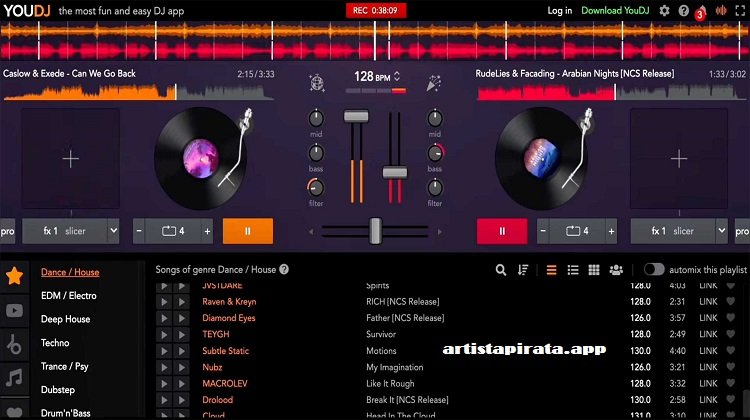
Task: Load Raven & Kreyn on right deck
Action: [x=182, y=302]
